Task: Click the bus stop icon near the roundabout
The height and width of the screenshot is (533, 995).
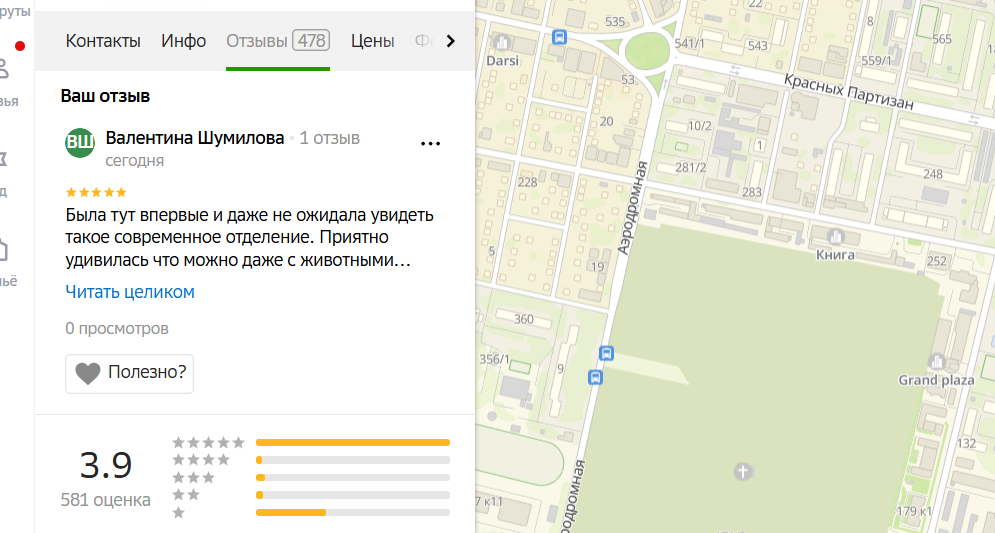Action: click(x=559, y=37)
